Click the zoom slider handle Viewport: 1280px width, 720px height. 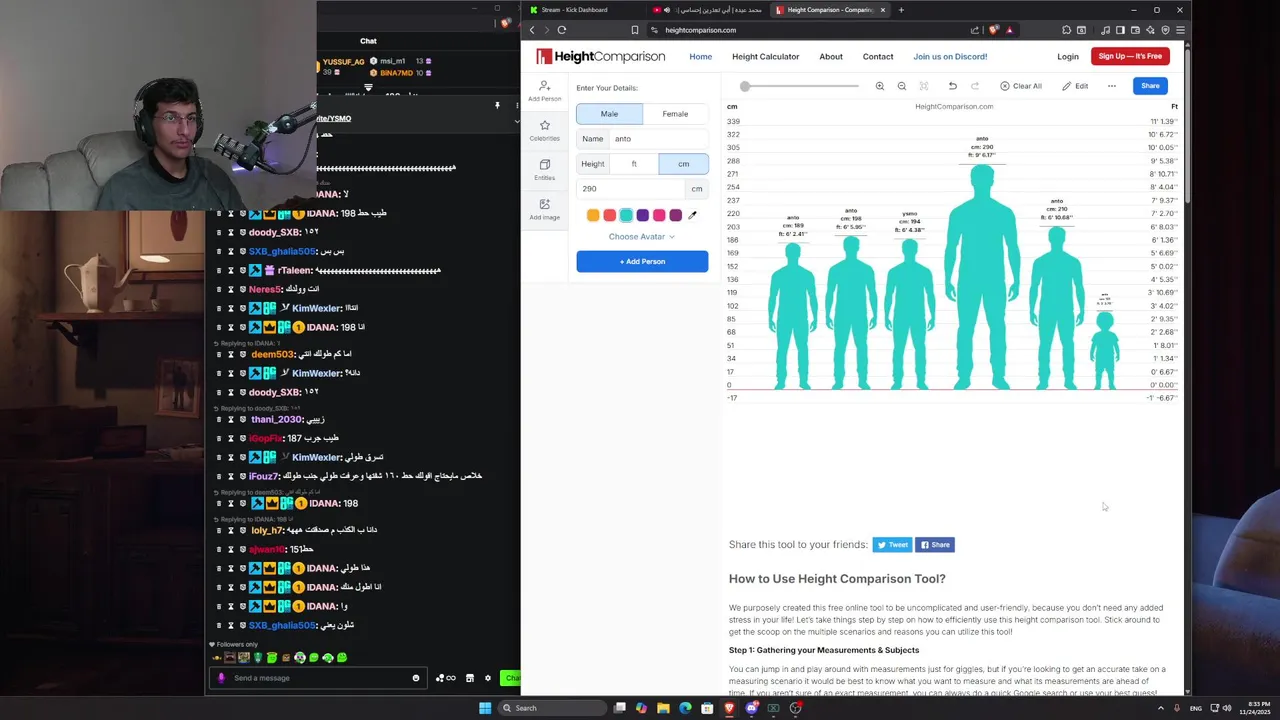click(x=745, y=86)
